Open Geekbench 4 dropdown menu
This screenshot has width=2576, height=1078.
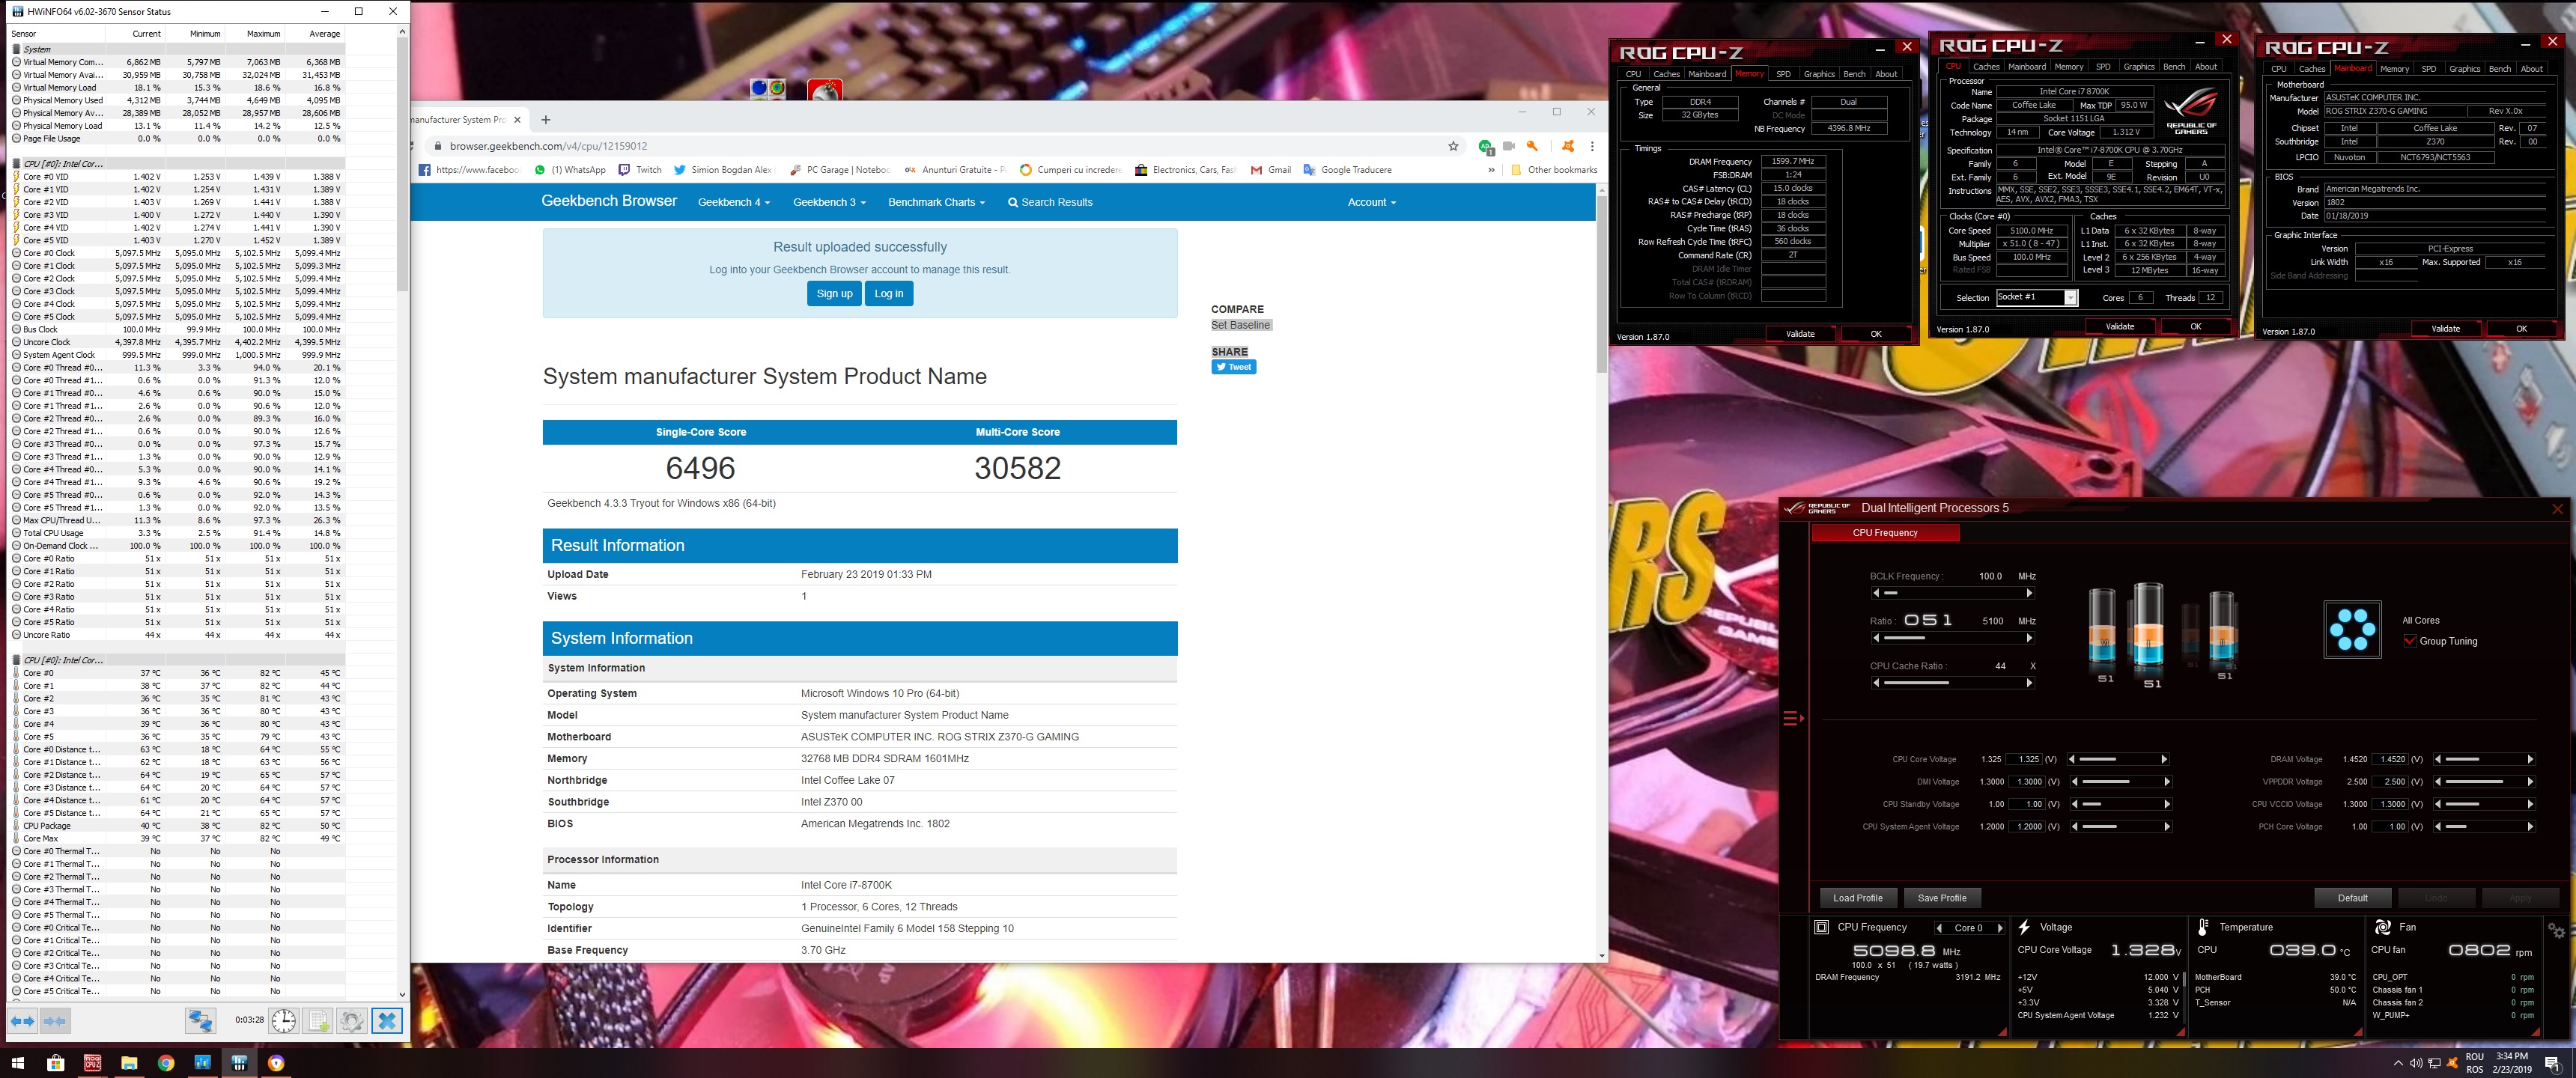(x=734, y=202)
